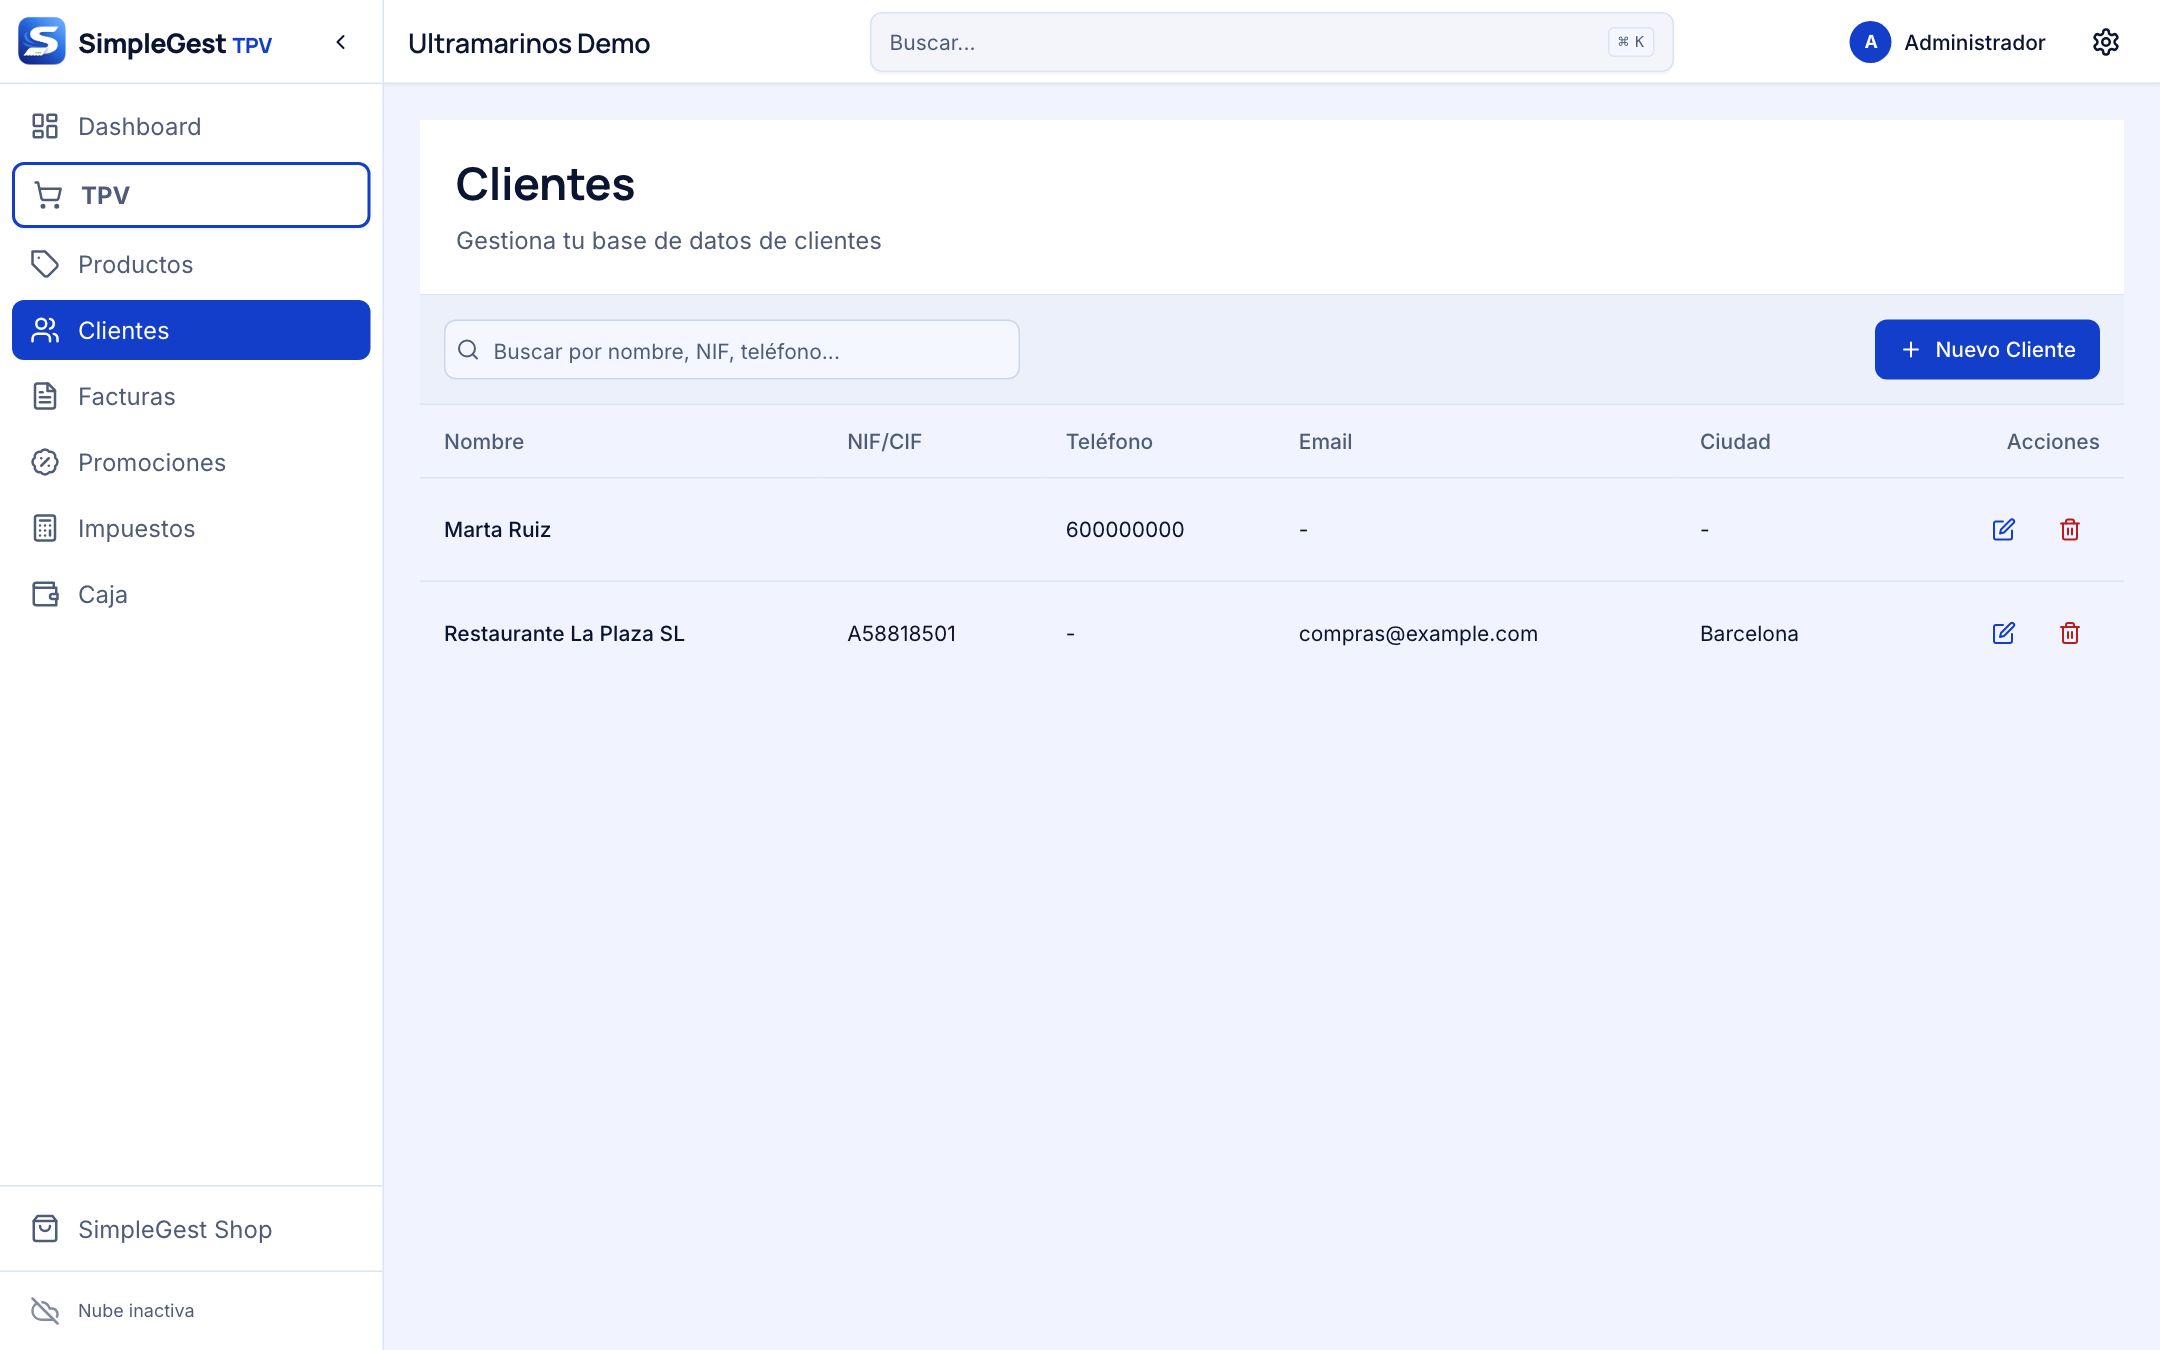This screenshot has height=1350, width=2160.
Task: Open the settings gear icon
Action: (x=2106, y=42)
